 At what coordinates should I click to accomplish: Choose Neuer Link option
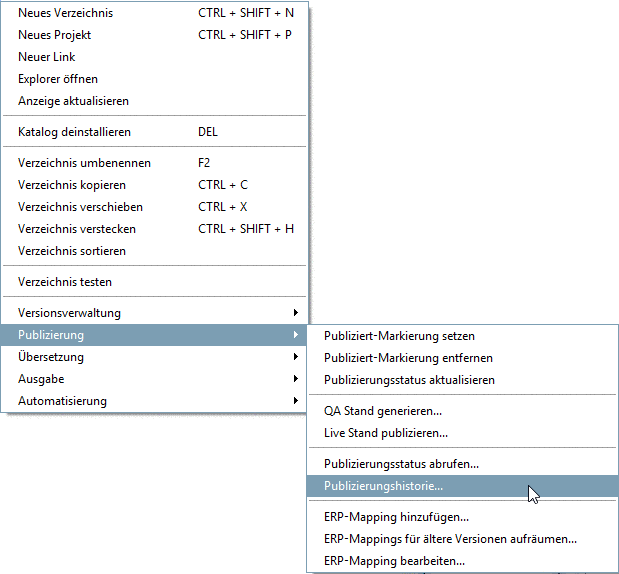point(47,57)
